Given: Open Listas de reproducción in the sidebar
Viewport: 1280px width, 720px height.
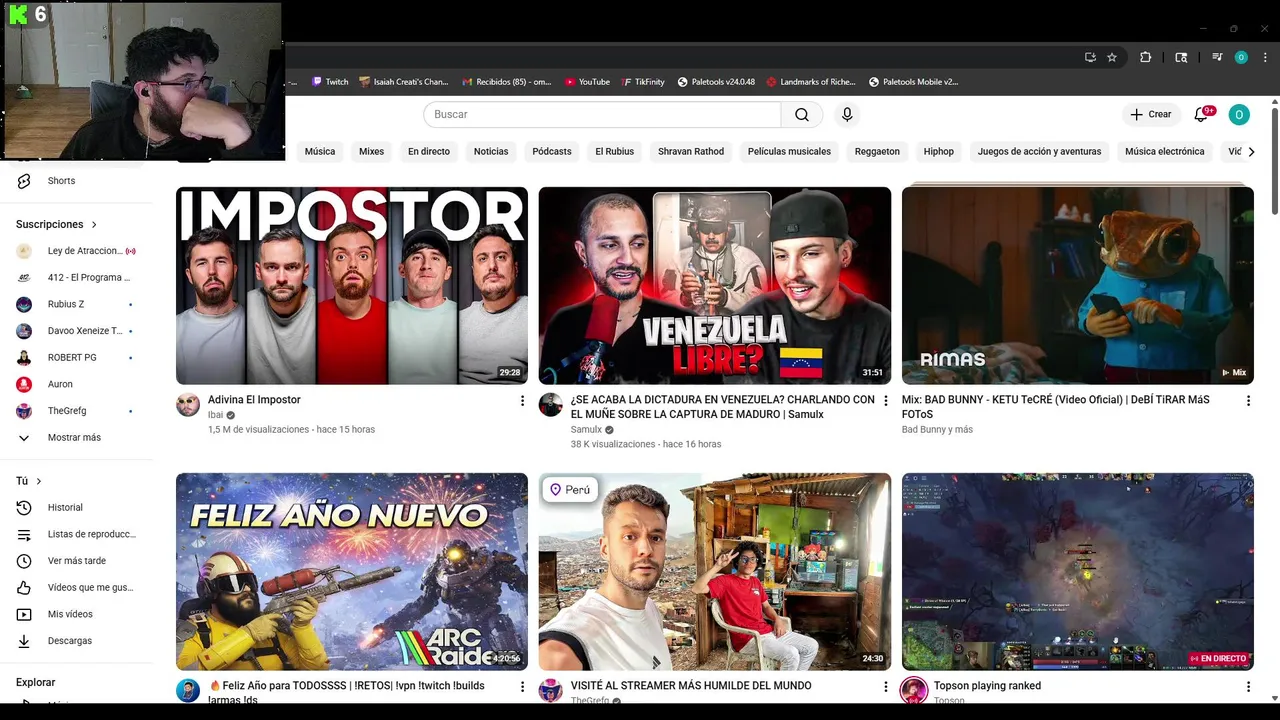Looking at the screenshot, I should pyautogui.click(x=78, y=534).
